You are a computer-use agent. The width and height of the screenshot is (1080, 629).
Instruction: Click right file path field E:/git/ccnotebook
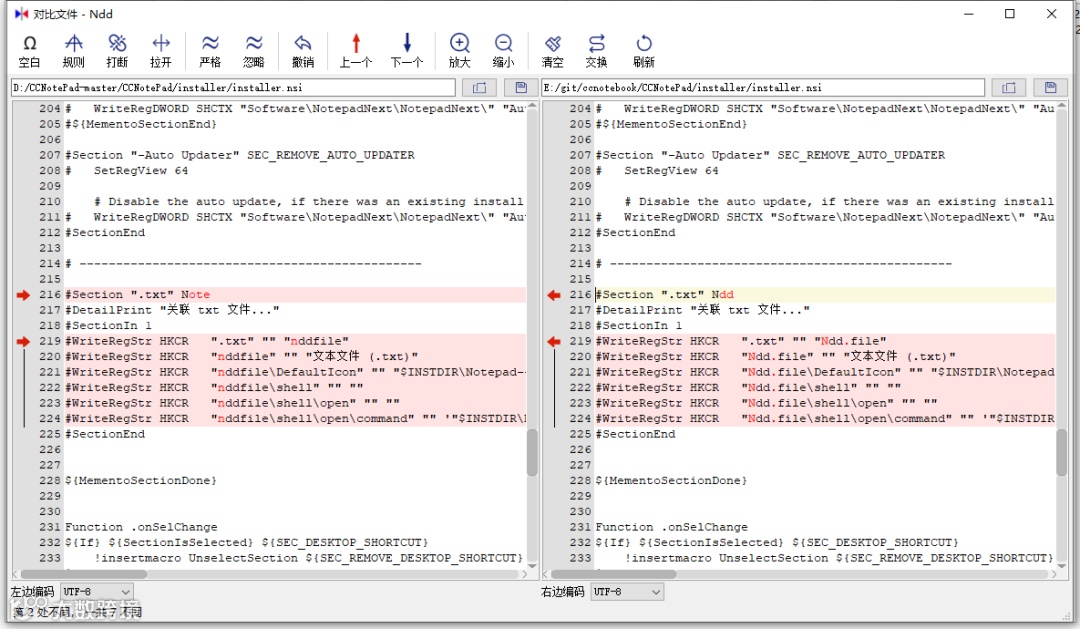(x=763, y=87)
